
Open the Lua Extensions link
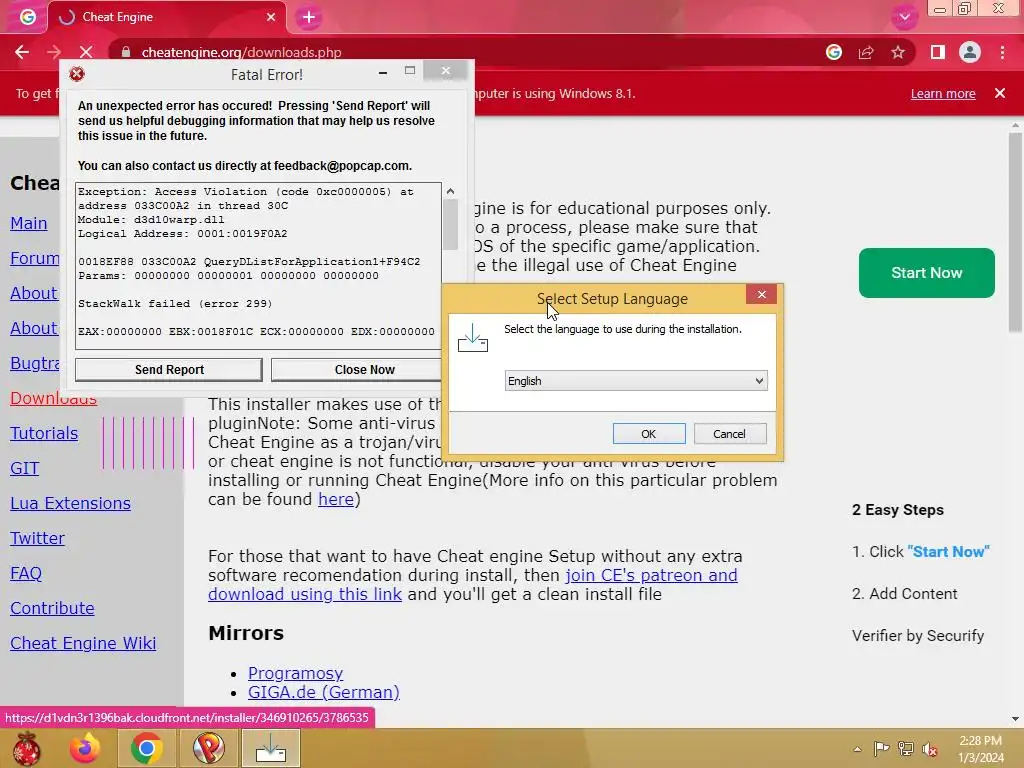71,503
